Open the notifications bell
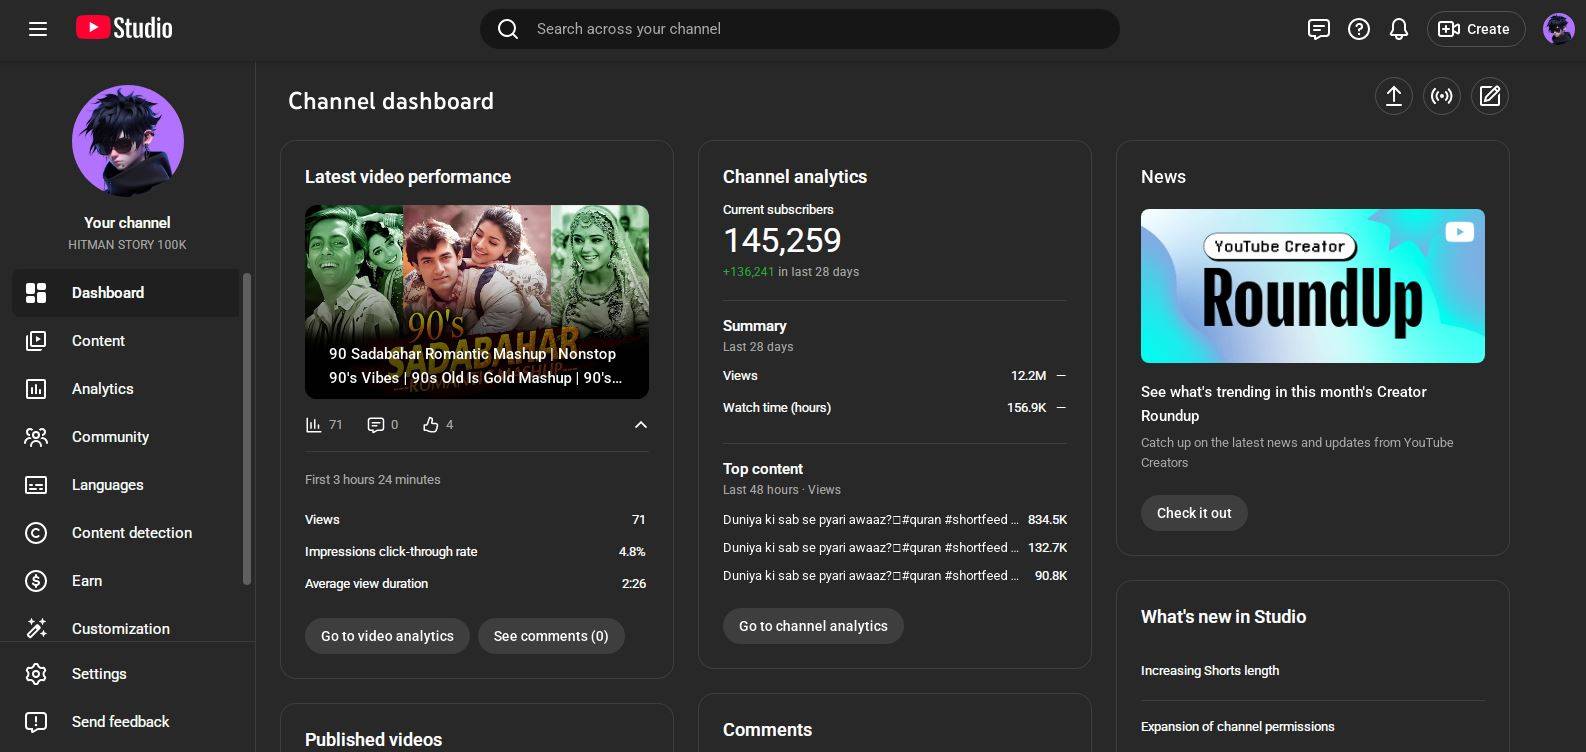The width and height of the screenshot is (1586, 752). click(1398, 29)
